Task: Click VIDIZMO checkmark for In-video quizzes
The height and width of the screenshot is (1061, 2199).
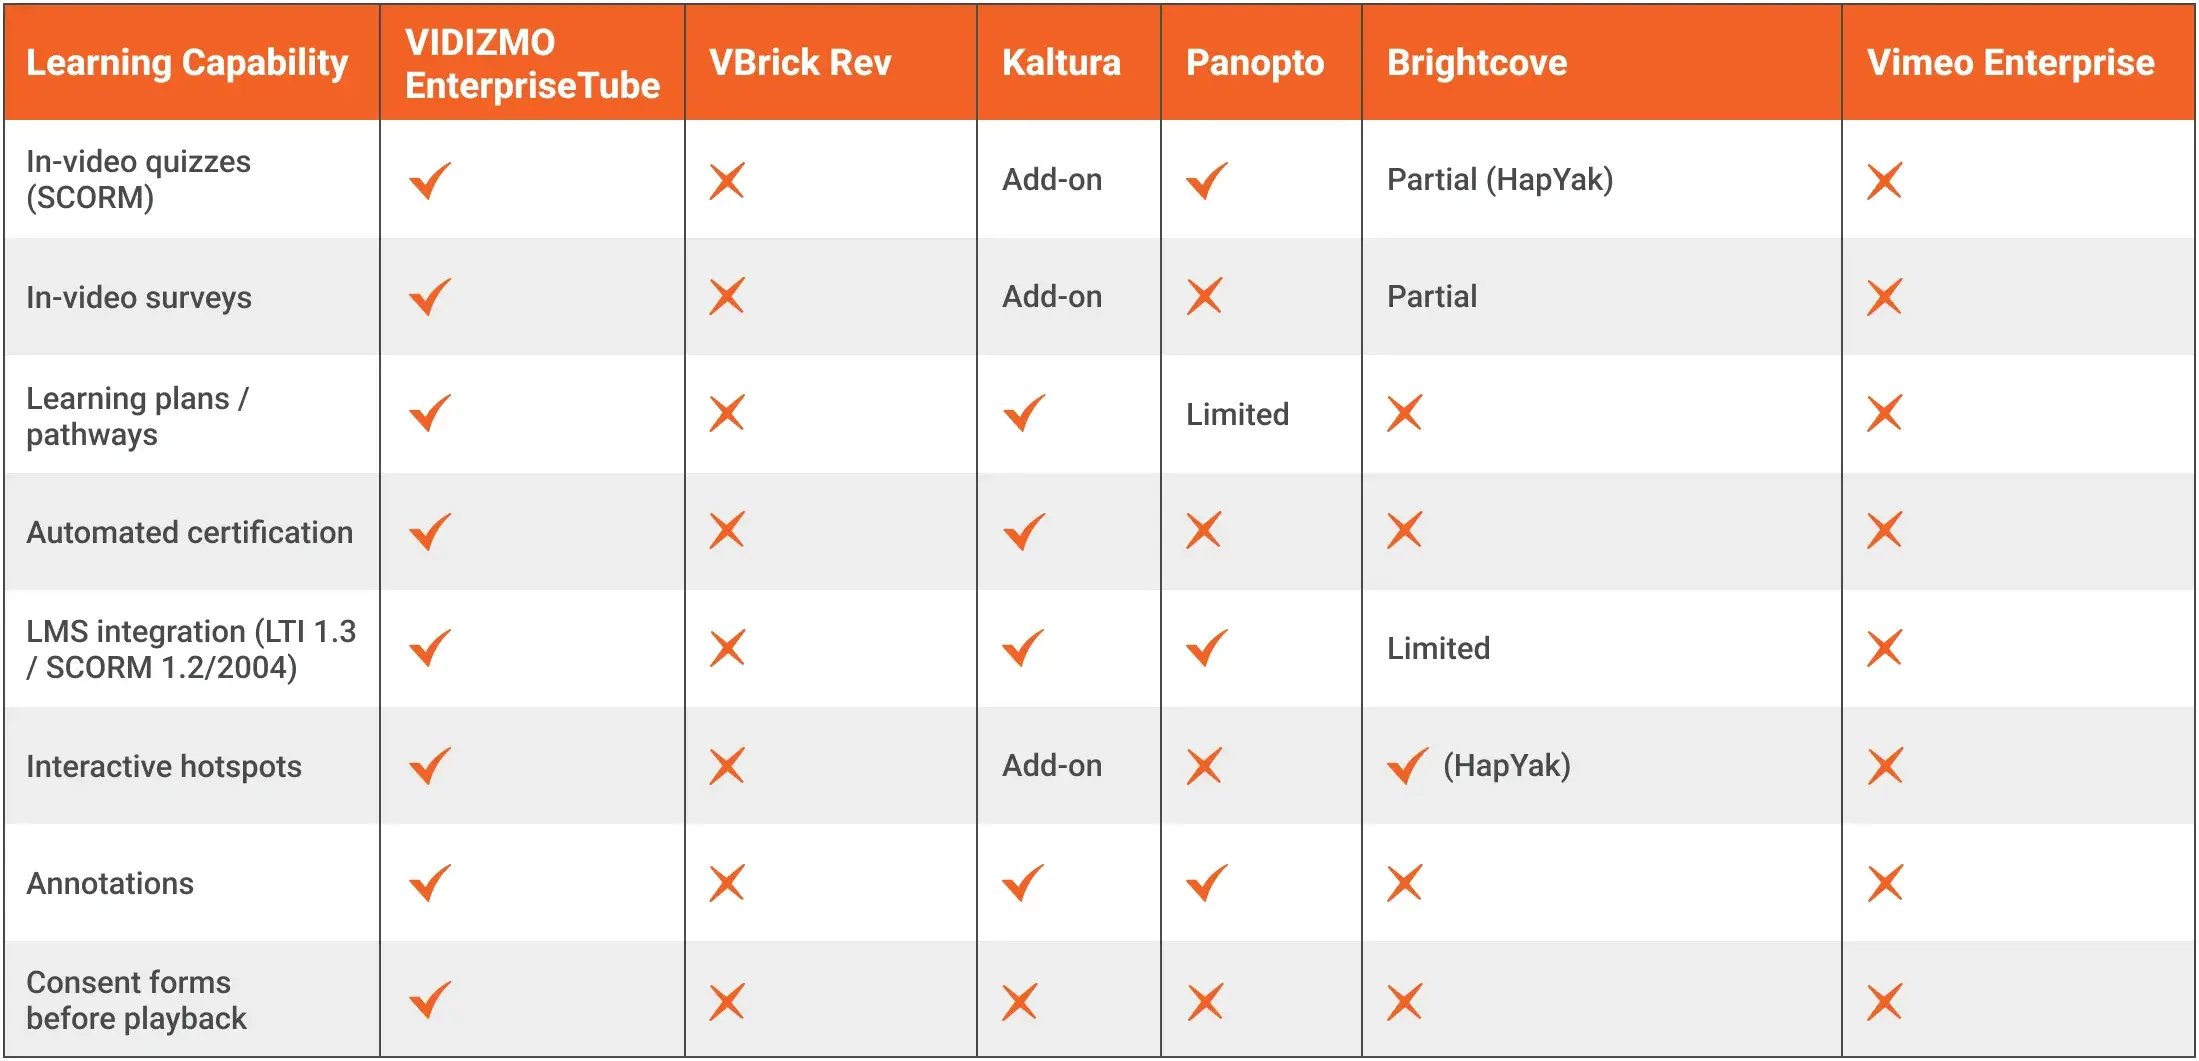Action: [430, 181]
